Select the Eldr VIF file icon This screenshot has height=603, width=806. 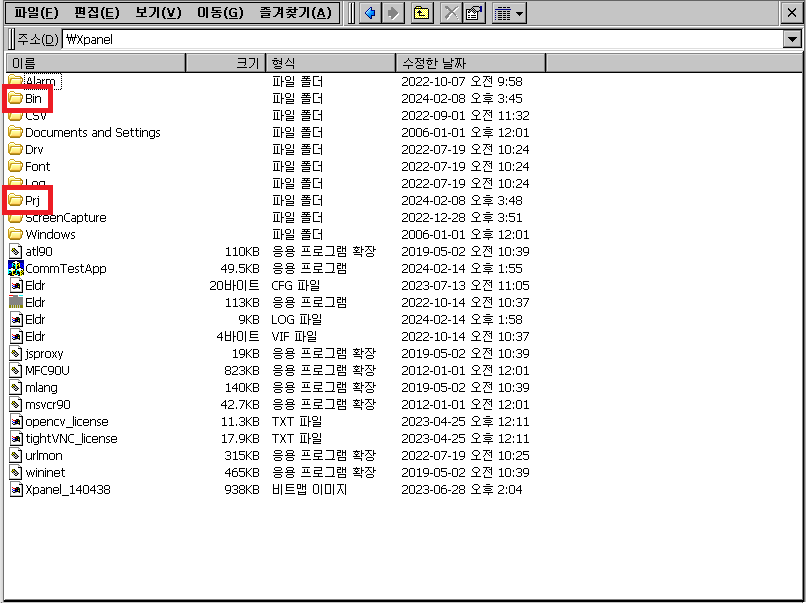point(16,336)
